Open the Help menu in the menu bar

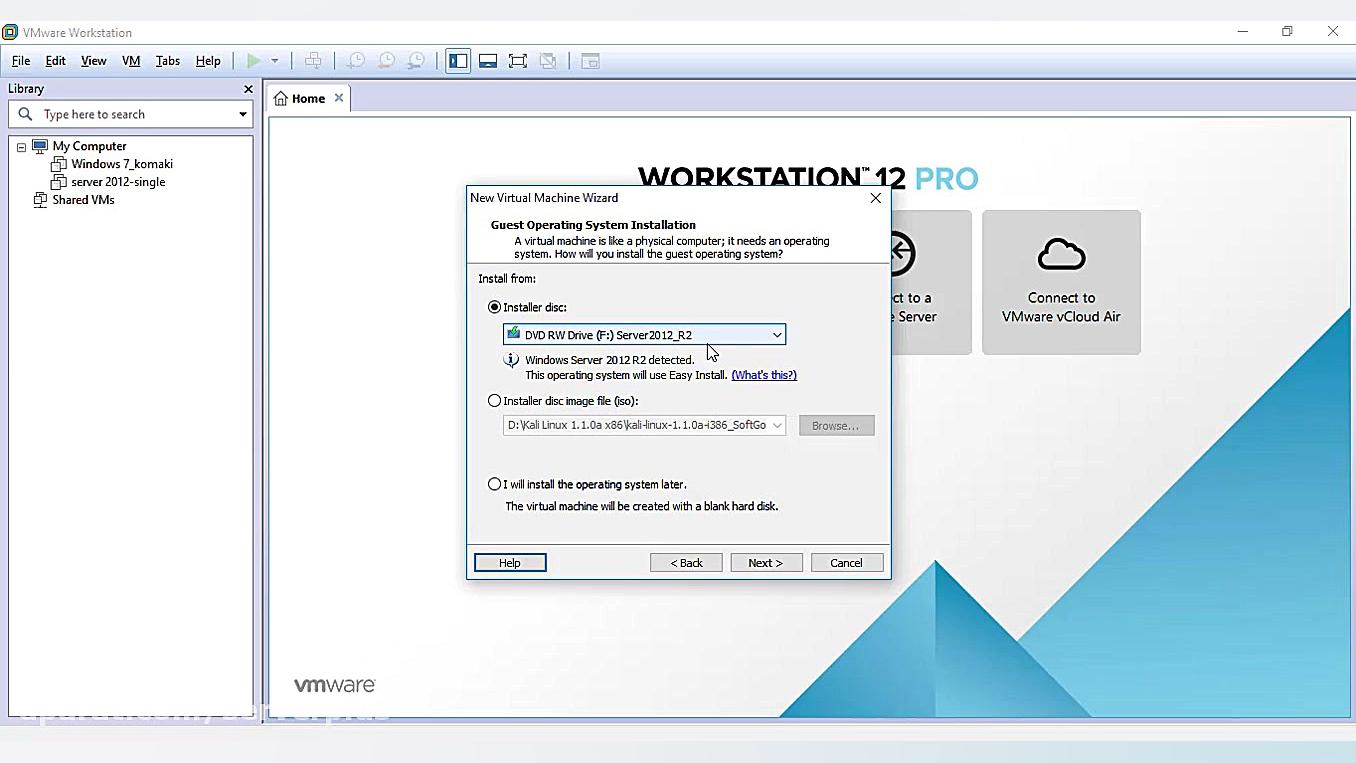(x=208, y=61)
